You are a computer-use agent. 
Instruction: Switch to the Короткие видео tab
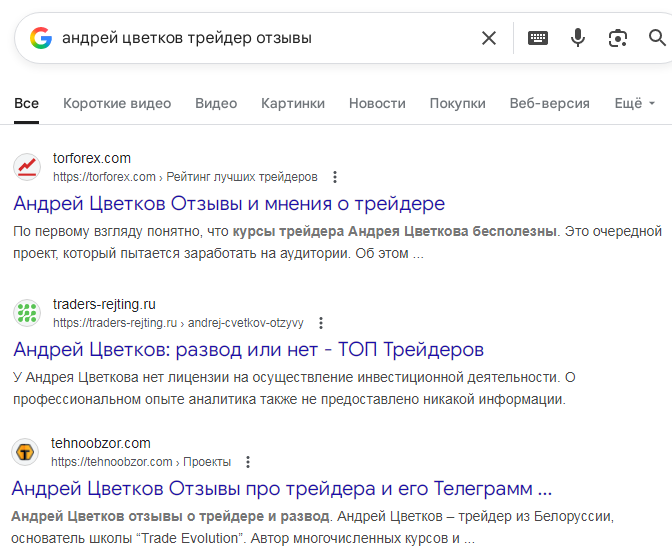pyautogui.click(x=117, y=103)
